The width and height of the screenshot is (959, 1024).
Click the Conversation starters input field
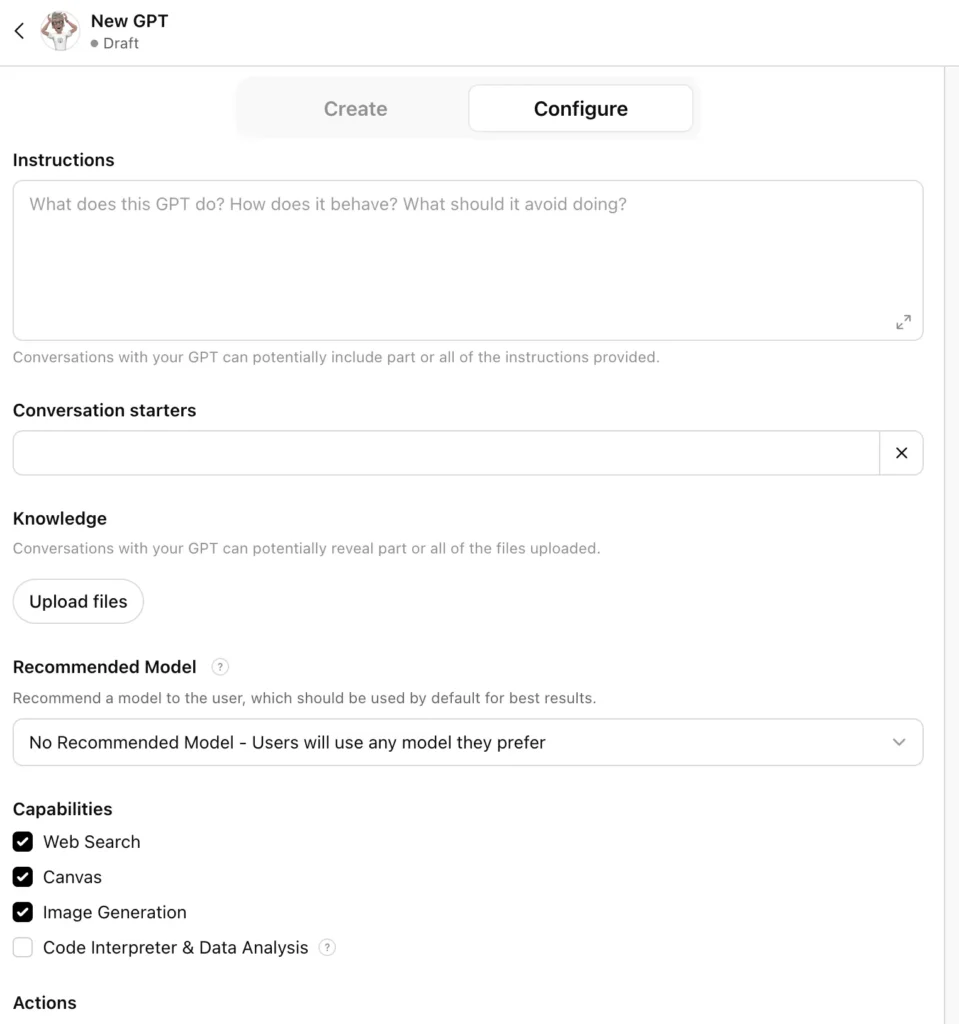tap(445, 453)
